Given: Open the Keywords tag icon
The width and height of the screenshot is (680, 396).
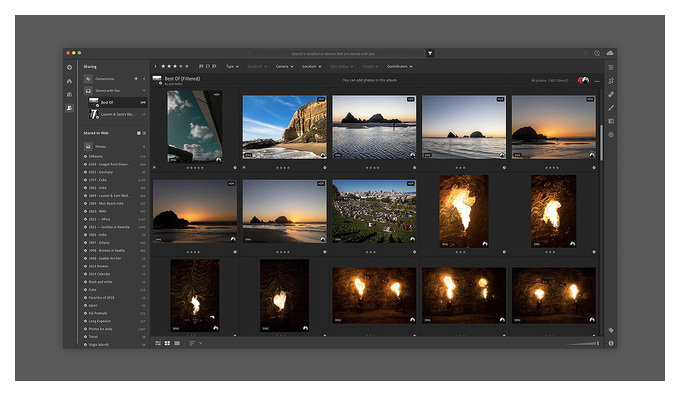Looking at the screenshot, I should pyautogui.click(x=611, y=330).
